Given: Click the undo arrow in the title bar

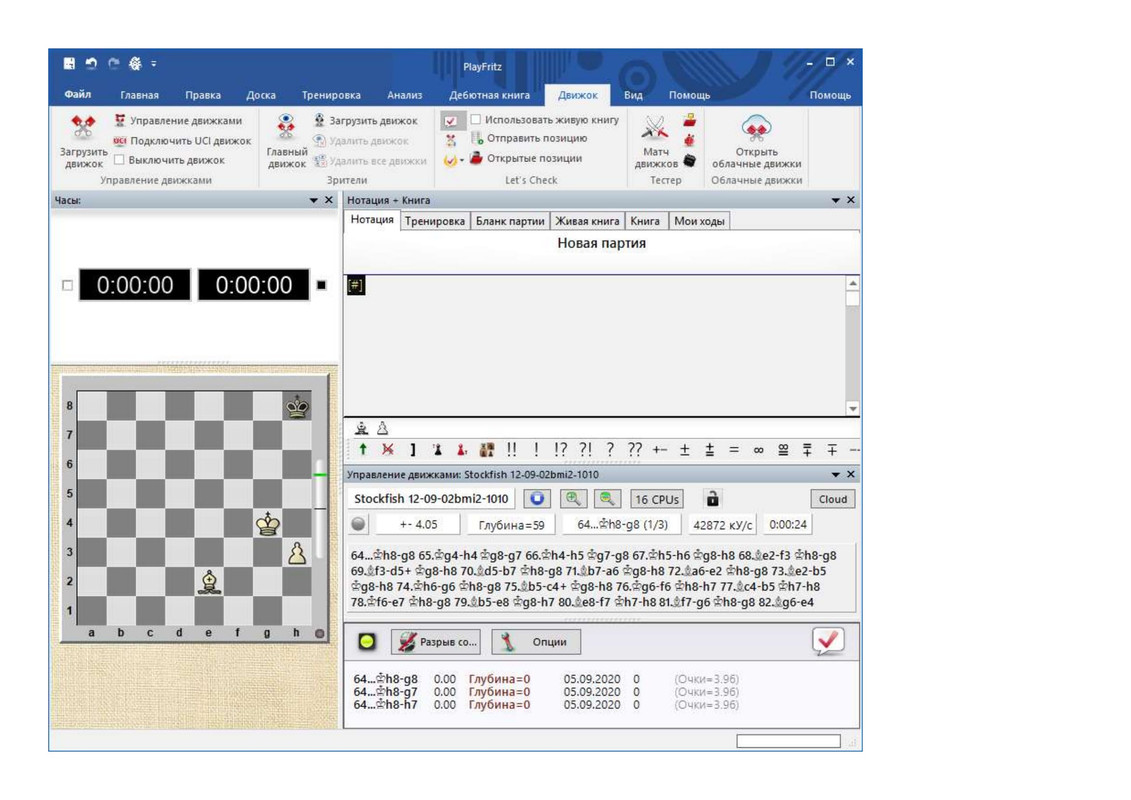Looking at the screenshot, I should pos(91,63).
